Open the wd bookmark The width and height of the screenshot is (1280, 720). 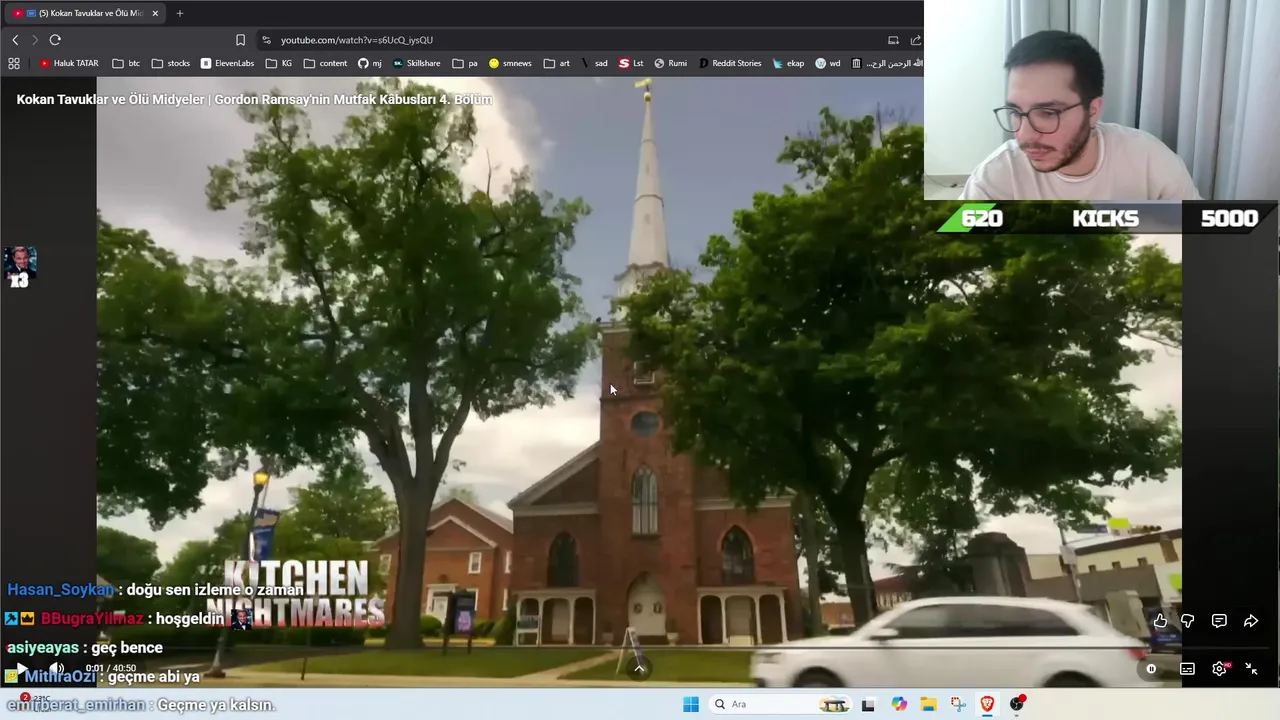pyautogui.click(x=828, y=63)
